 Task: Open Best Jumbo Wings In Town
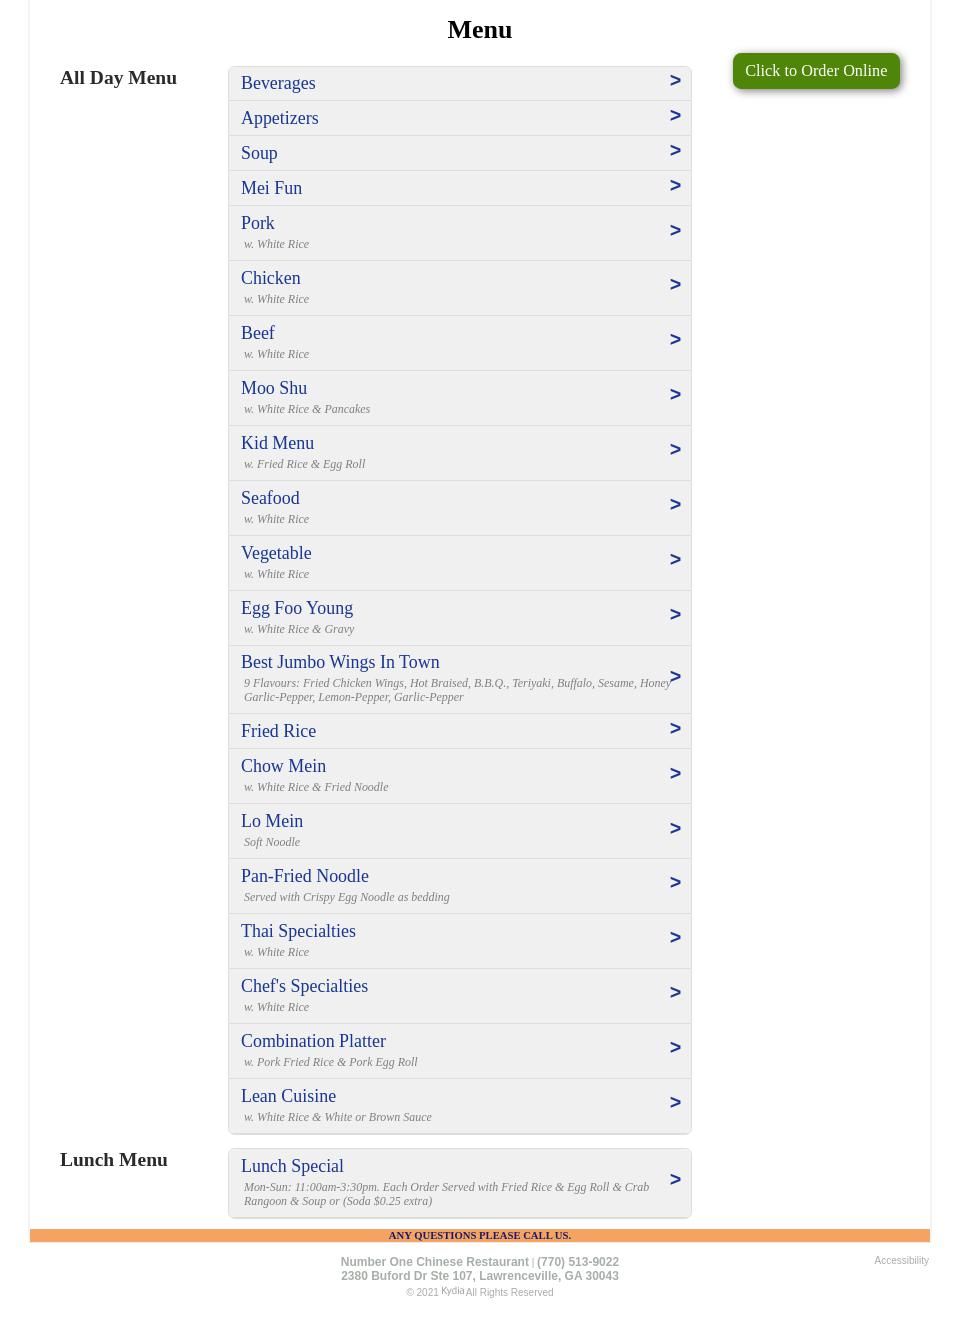340,662
